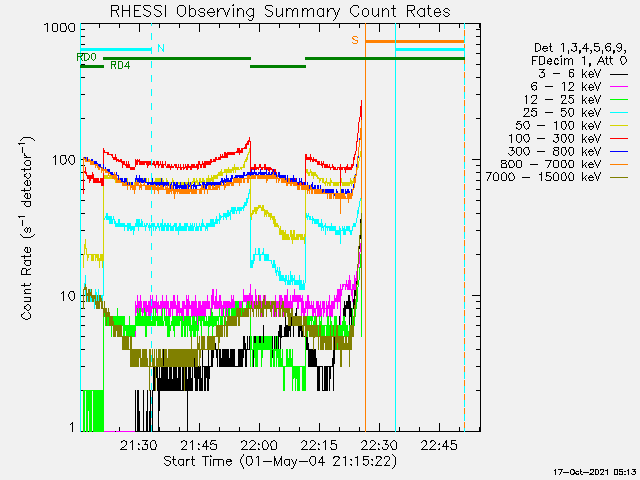Click the 22:45 time tick label
640x480 pixels.
pos(439,445)
